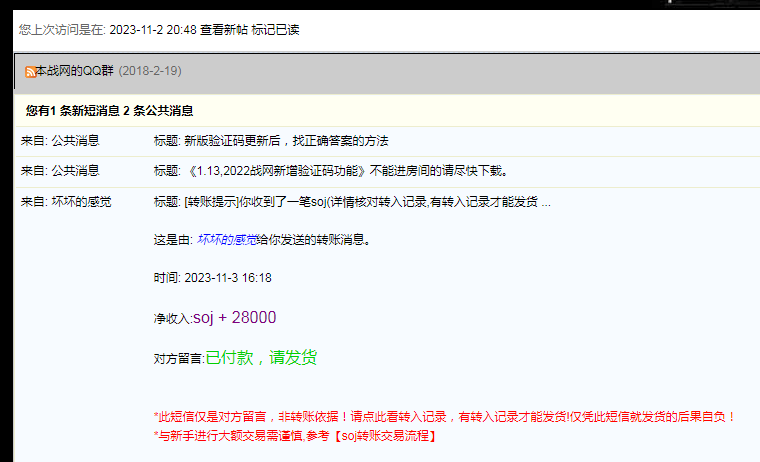Click the purple soj + 28000 amount
This screenshot has height=462, width=760.
pyautogui.click(x=234, y=317)
